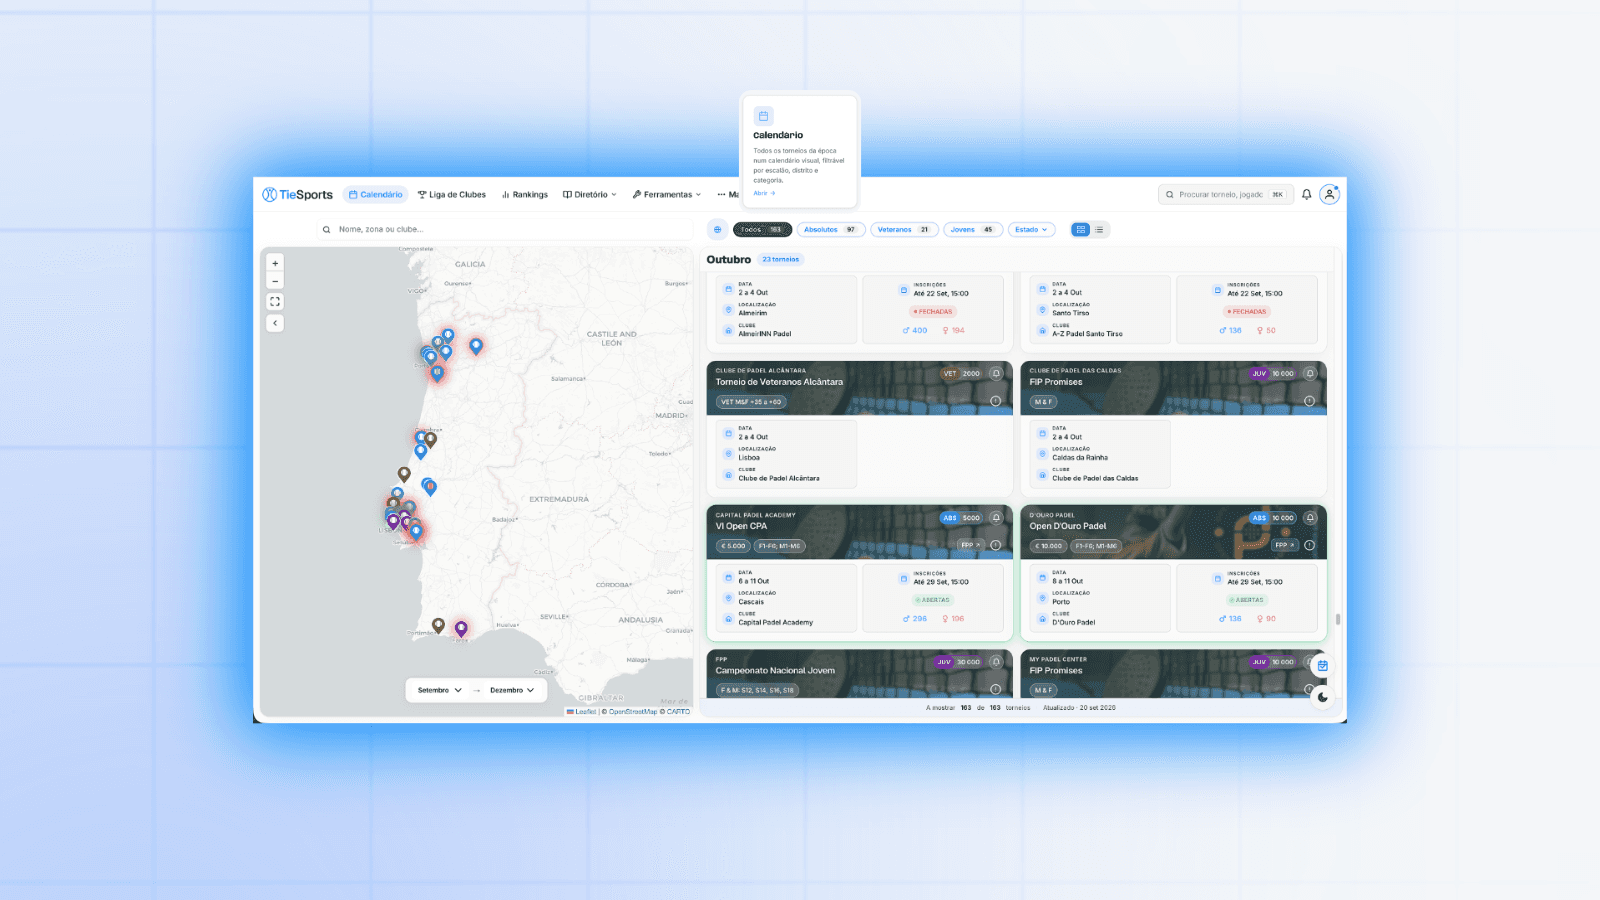The image size is (1600, 900).
Task: Open notifications bell in header
Action: [x=1306, y=195]
